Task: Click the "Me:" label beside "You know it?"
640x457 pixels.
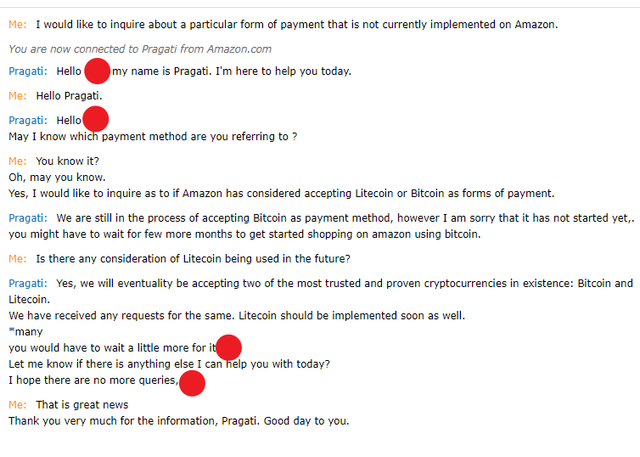Action: (x=17, y=161)
